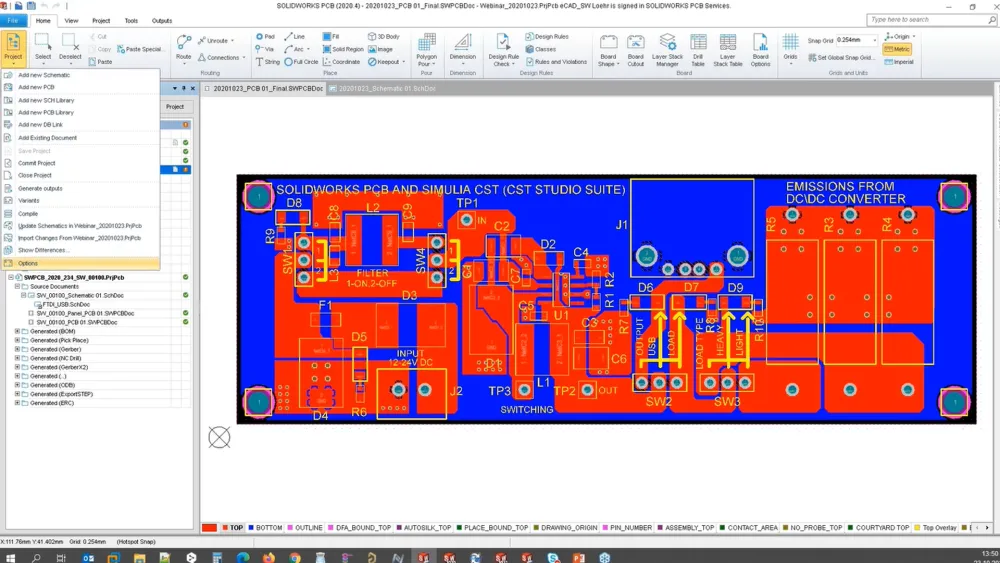Select the BOTTOM layer tab
The image size is (1000, 563).
click(x=265, y=528)
